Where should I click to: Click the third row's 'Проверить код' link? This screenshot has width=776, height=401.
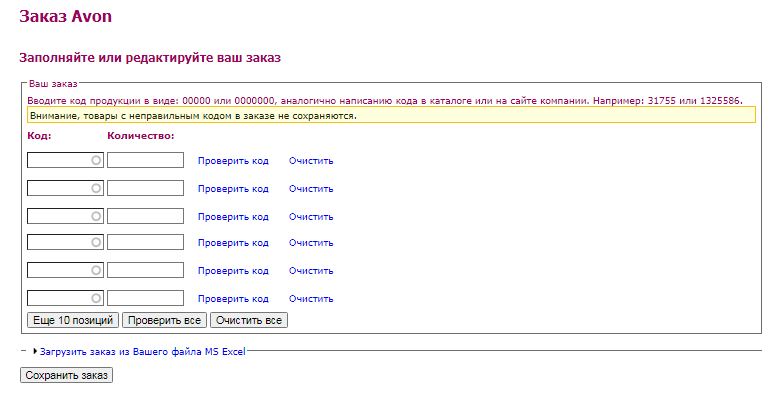[233, 217]
